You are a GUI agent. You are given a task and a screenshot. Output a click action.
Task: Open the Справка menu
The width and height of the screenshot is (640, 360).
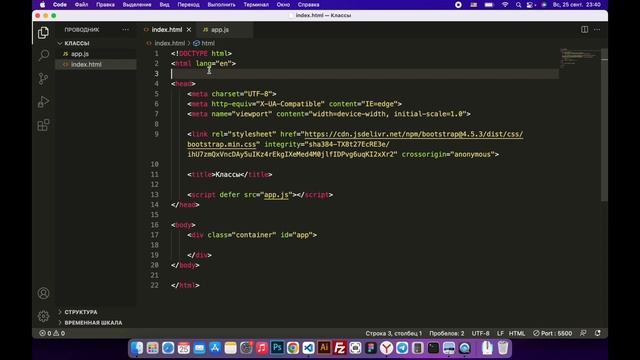(309, 5)
